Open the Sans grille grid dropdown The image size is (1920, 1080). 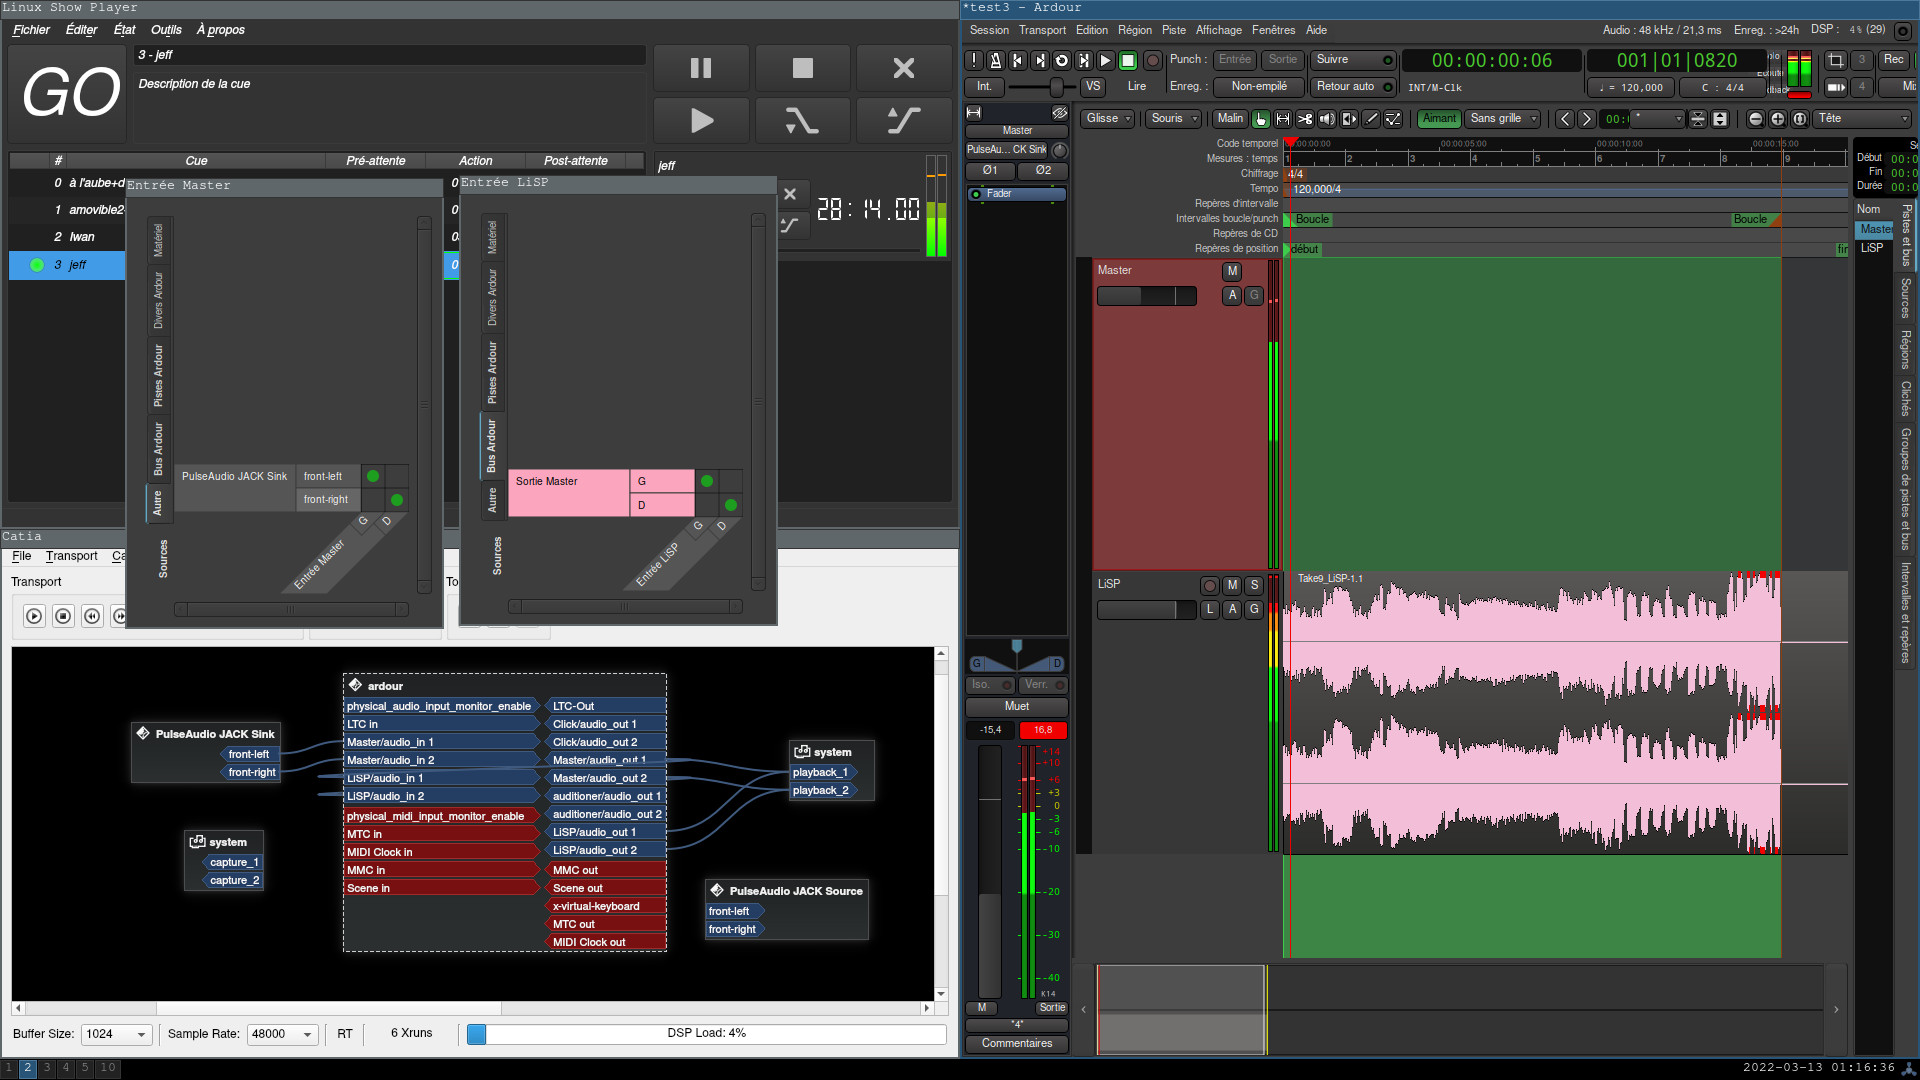click(1503, 119)
